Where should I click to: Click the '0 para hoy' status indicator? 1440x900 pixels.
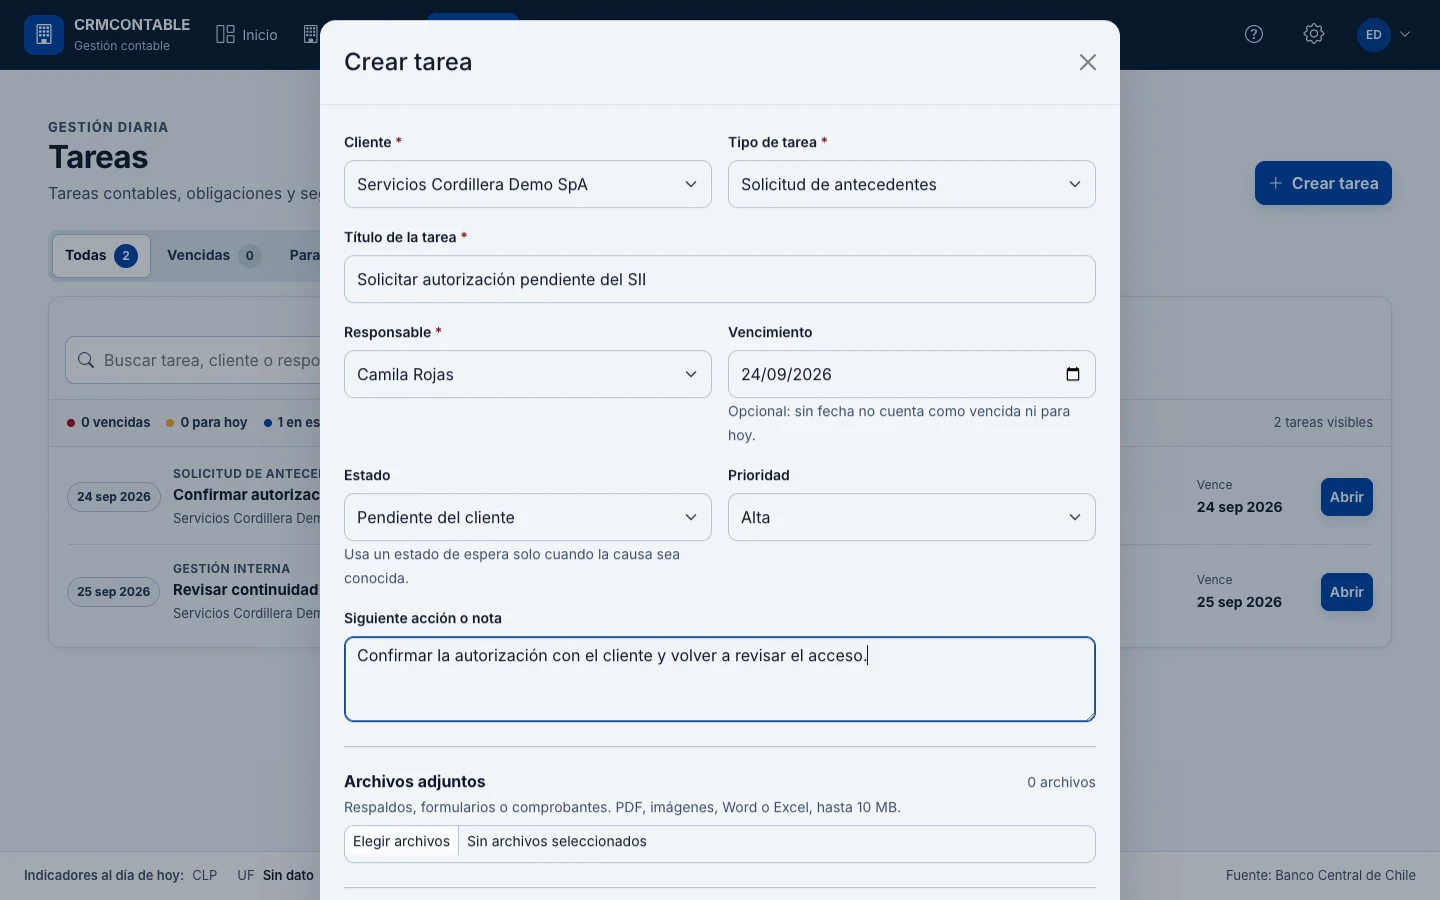(x=207, y=422)
